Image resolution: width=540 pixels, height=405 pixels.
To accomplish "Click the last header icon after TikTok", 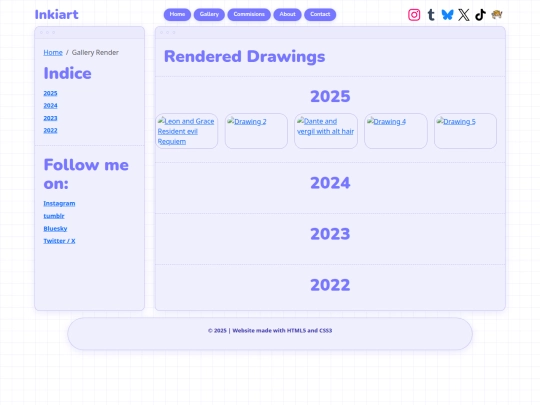I will (497, 14).
